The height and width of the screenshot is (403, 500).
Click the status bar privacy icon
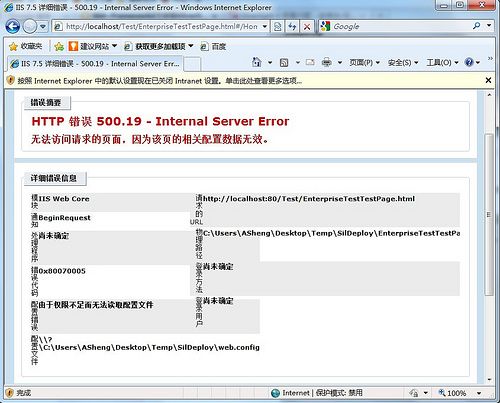414,393
